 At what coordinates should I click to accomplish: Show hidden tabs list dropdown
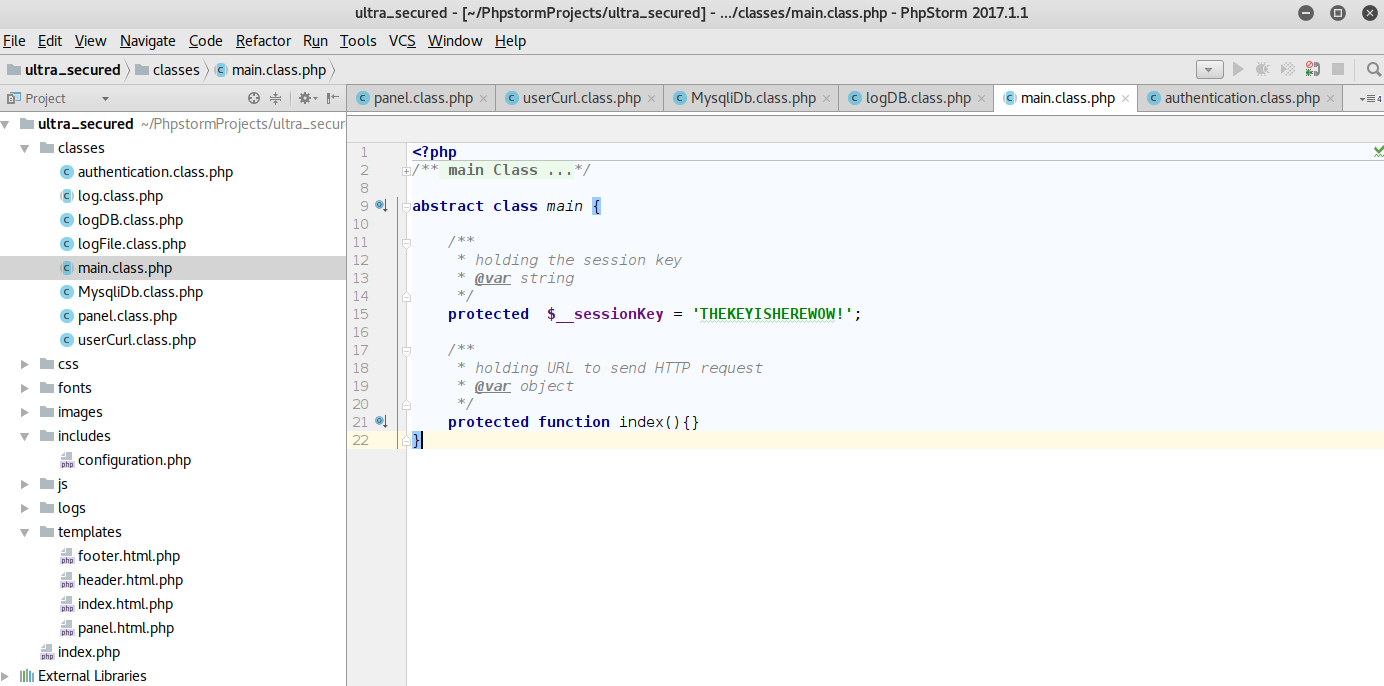pyautogui.click(x=1371, y=98)
